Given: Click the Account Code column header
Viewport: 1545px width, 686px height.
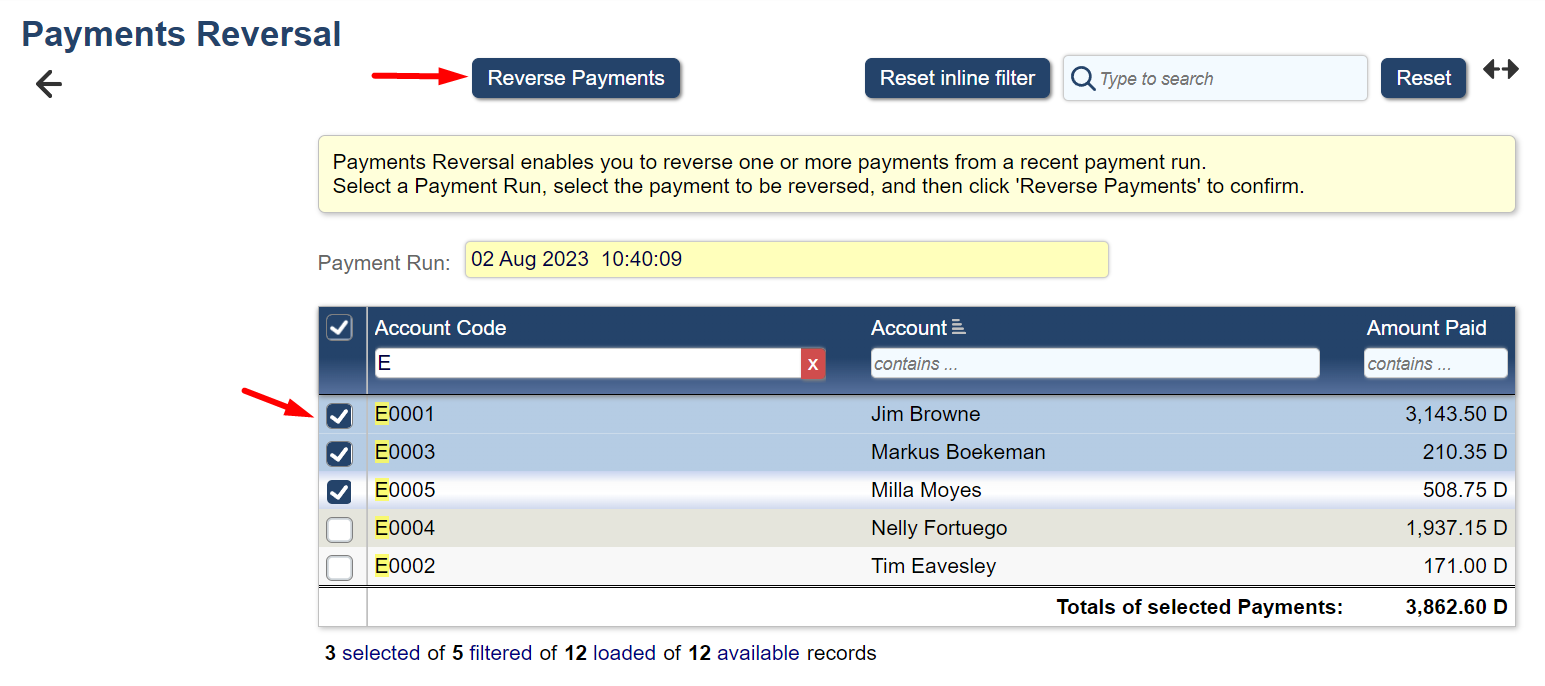Looking at the screenshot, I should (x=441, y=328).
